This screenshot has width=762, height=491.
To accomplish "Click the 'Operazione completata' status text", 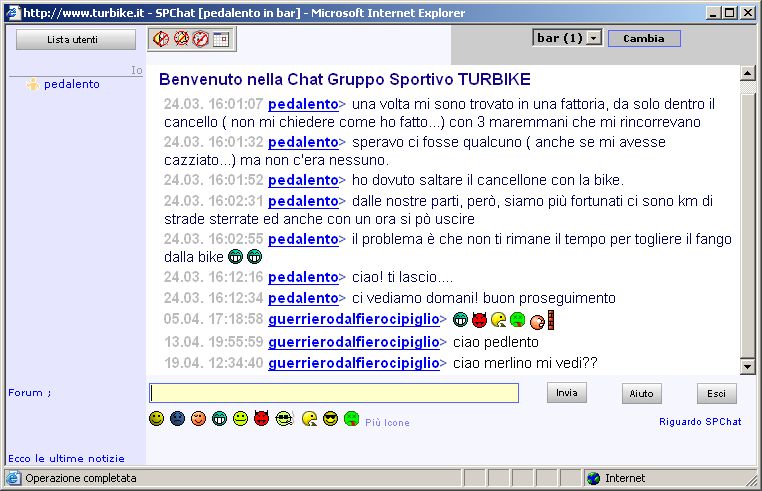I will (81, 478).
